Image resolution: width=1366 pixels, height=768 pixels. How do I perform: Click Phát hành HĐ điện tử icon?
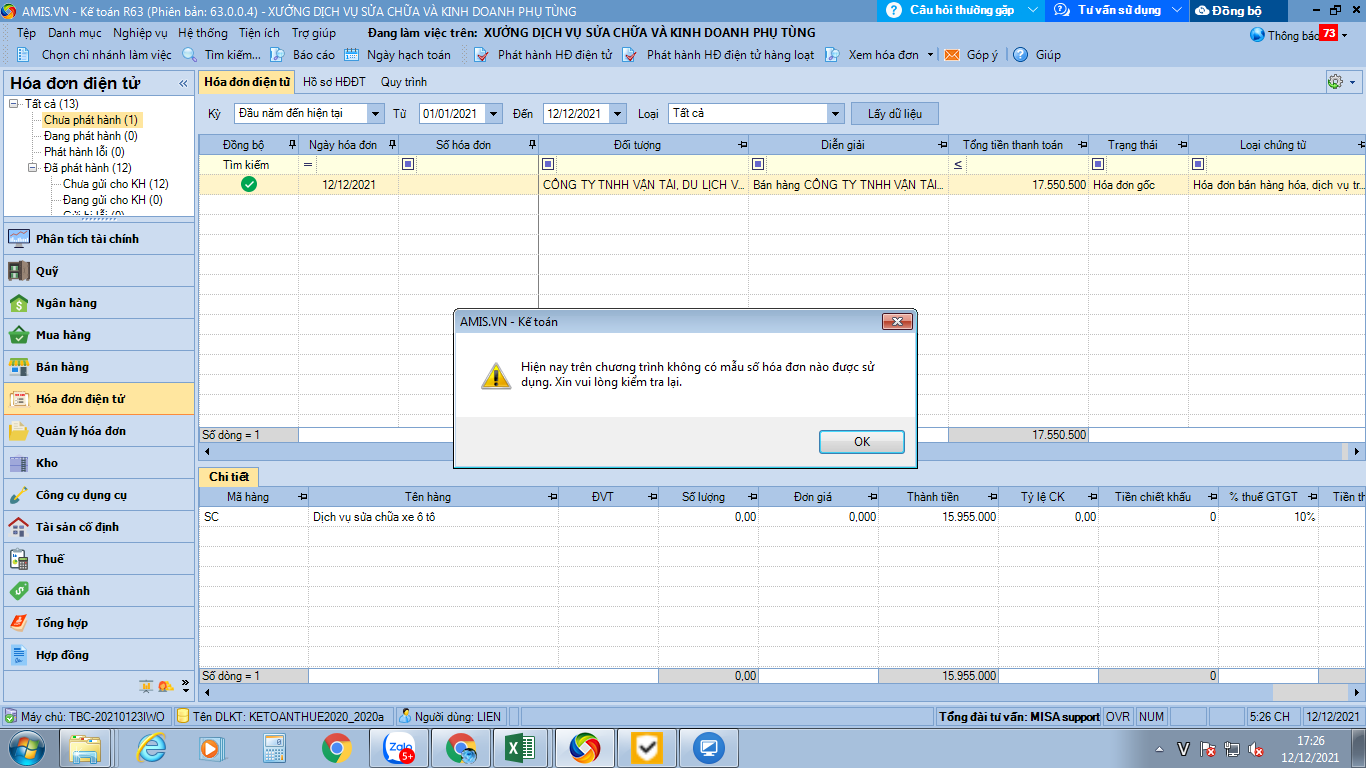(481, 55)
